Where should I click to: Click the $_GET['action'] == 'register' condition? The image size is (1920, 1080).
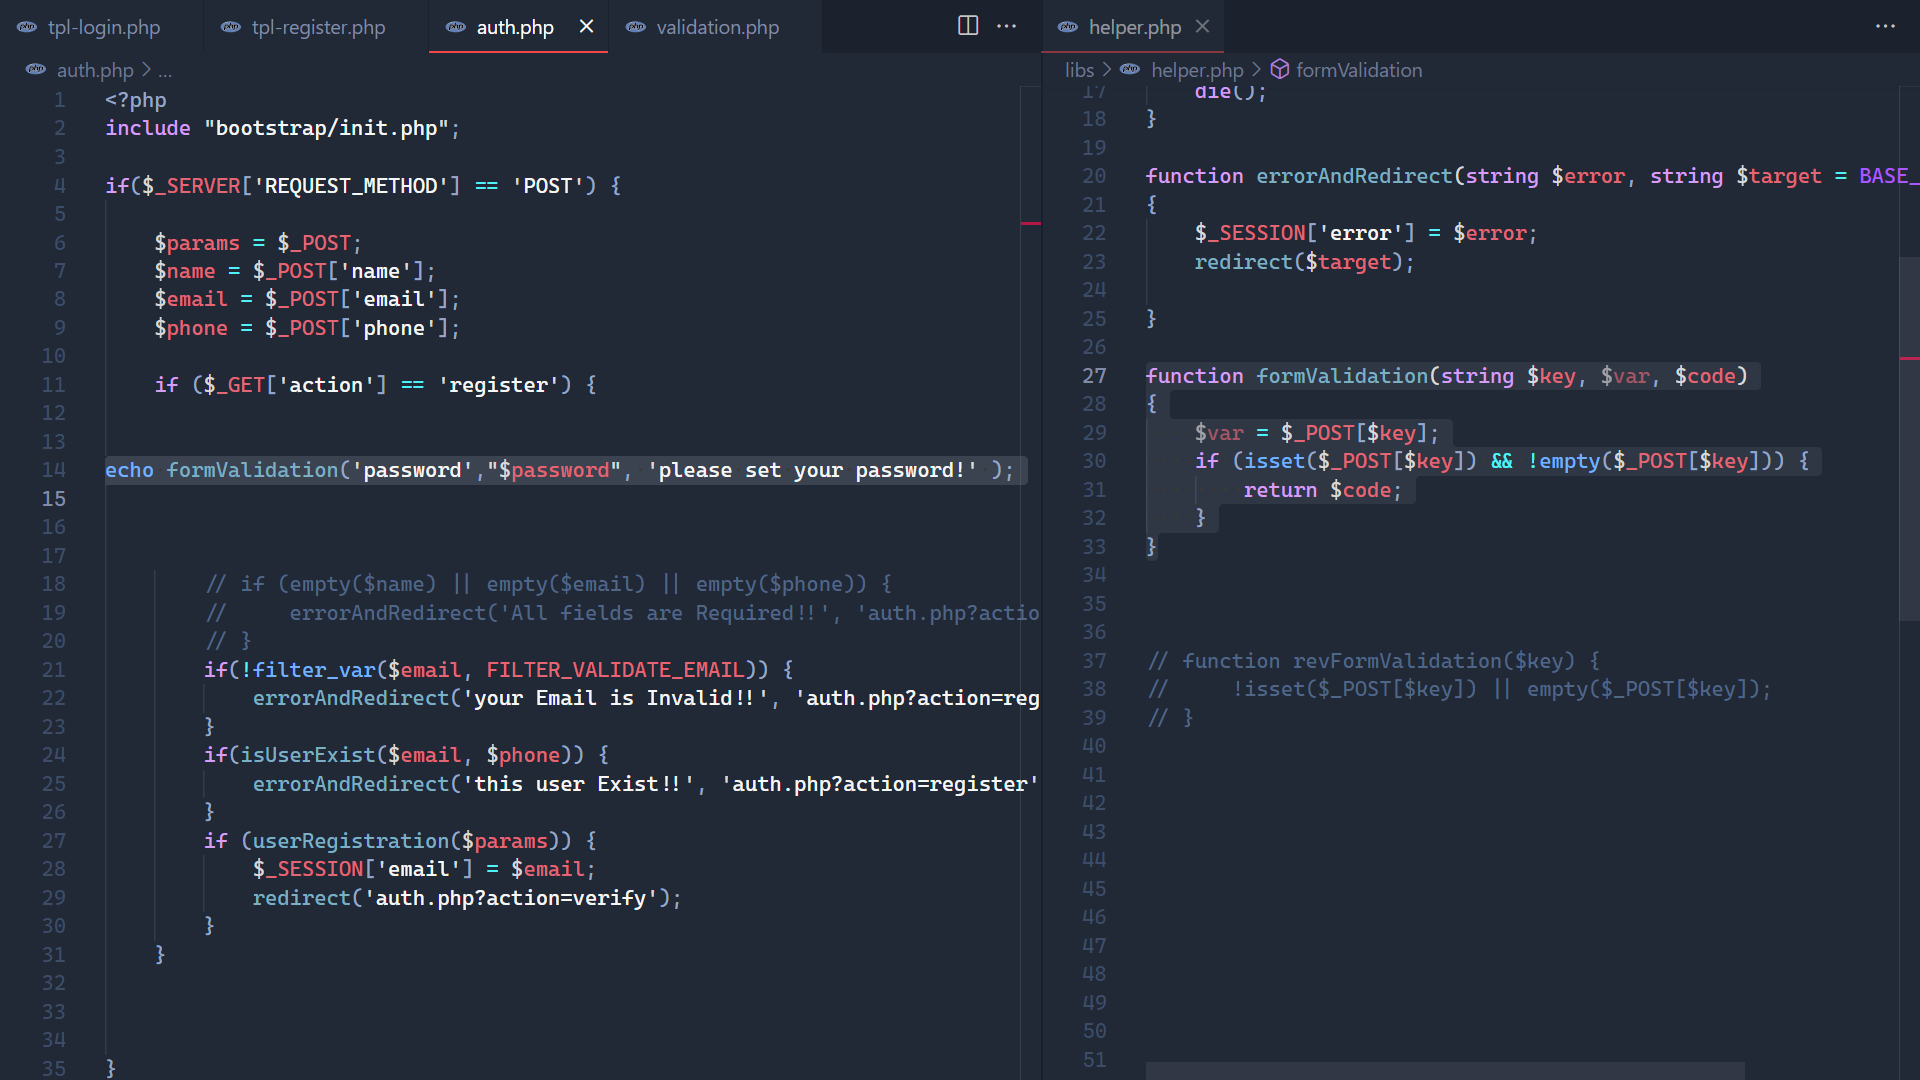click(x=381, y=385)
